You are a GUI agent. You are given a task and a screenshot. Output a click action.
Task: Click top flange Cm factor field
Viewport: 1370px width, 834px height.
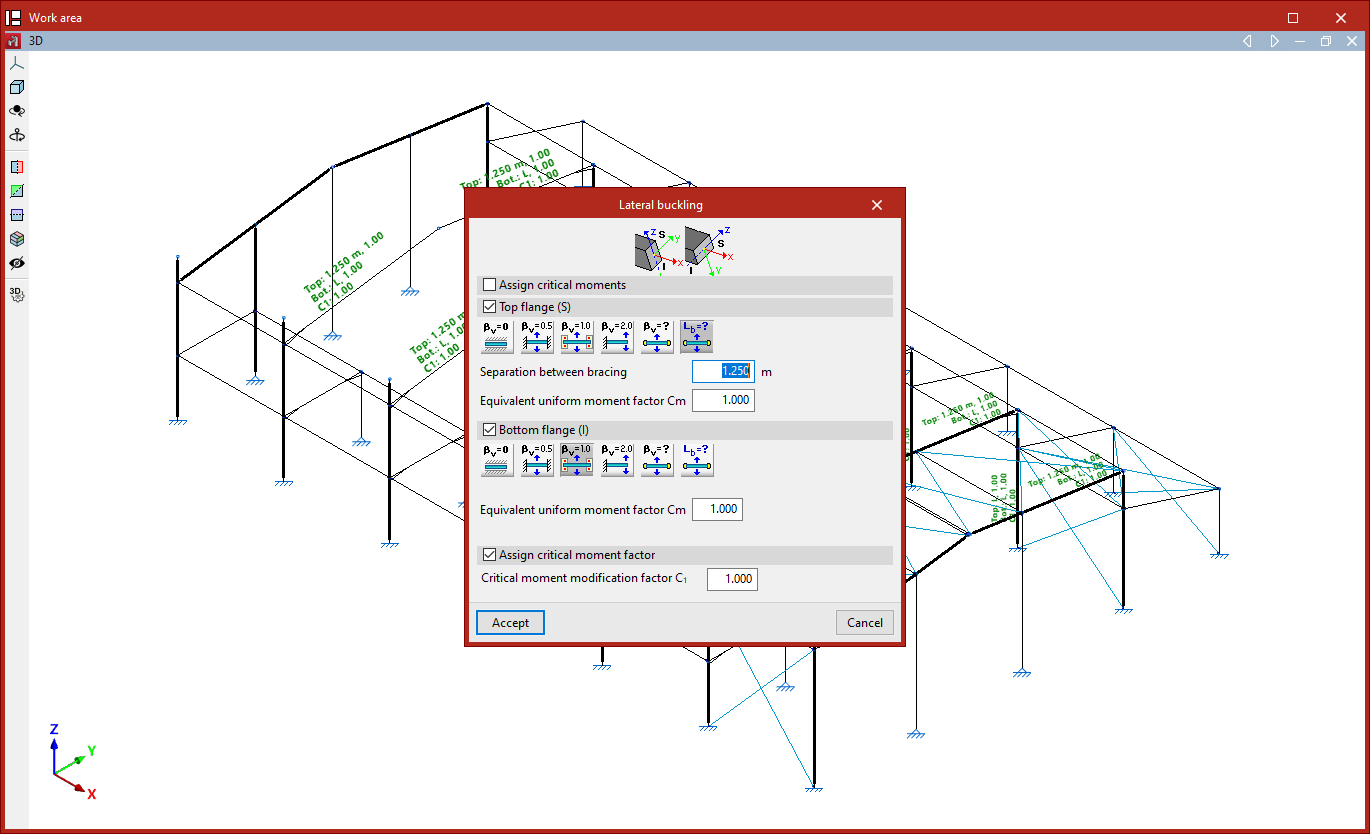pos(723,401)
